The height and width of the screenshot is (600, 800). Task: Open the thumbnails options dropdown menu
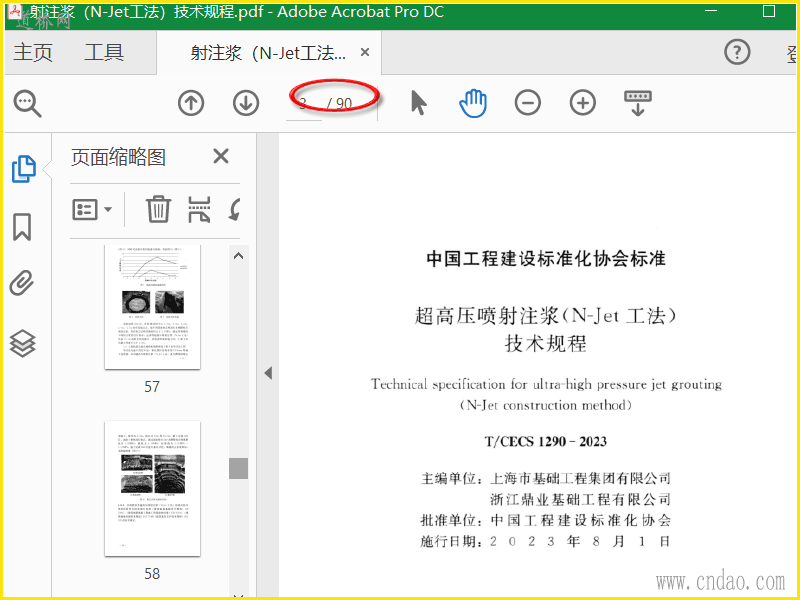[92, 209]
